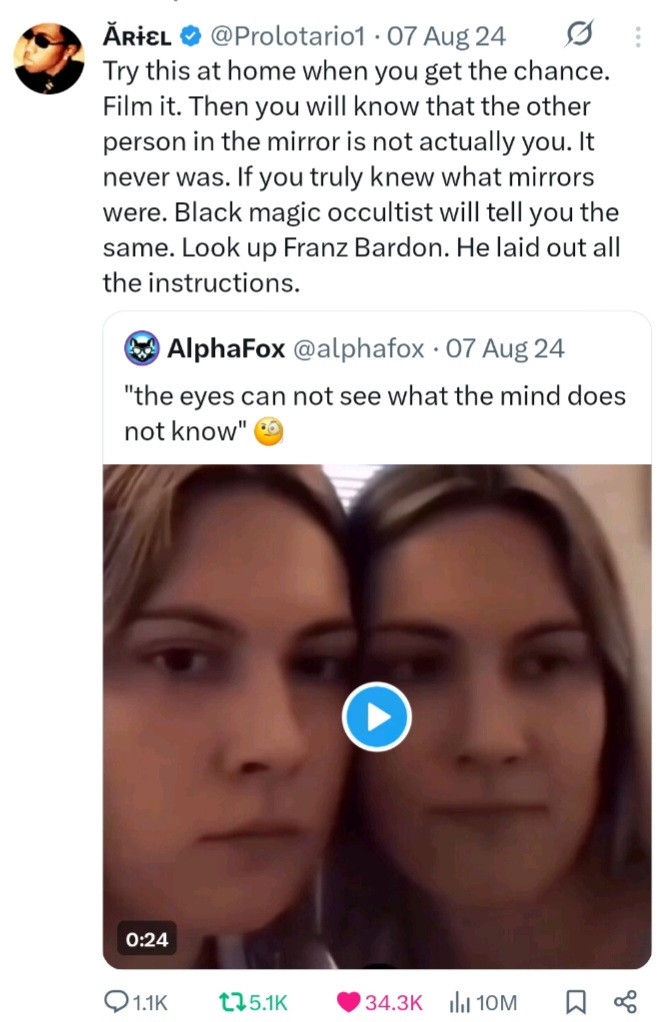672x1022 pixels.
Task: Click the video thumbnail of two faces
Action: (x=377, y=716)
